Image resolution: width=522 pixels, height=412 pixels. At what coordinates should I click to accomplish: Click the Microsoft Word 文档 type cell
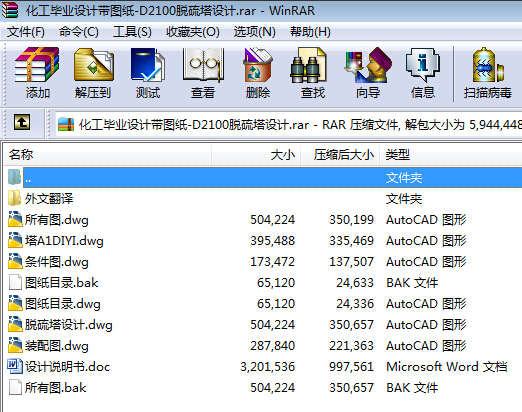point(447,367)
